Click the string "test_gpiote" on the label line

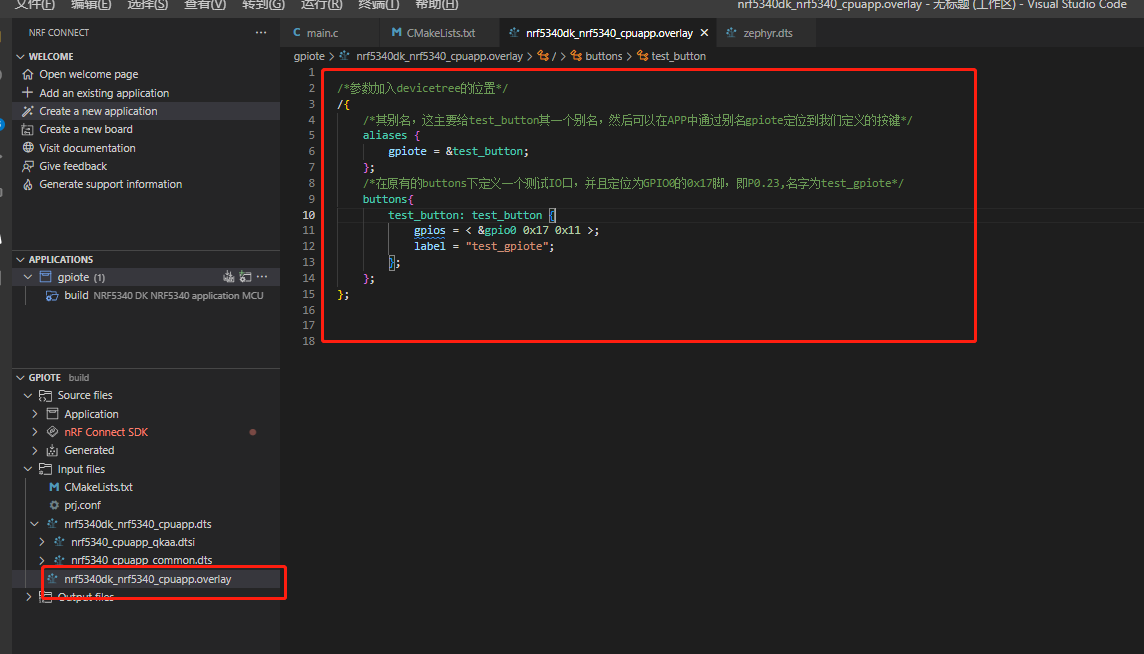coord(507,247)
